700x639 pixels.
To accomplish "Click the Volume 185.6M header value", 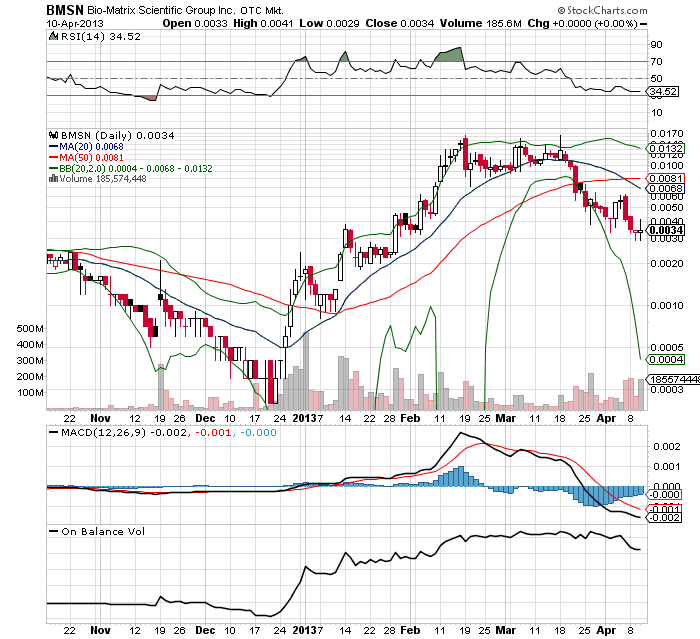I will 480,23.
